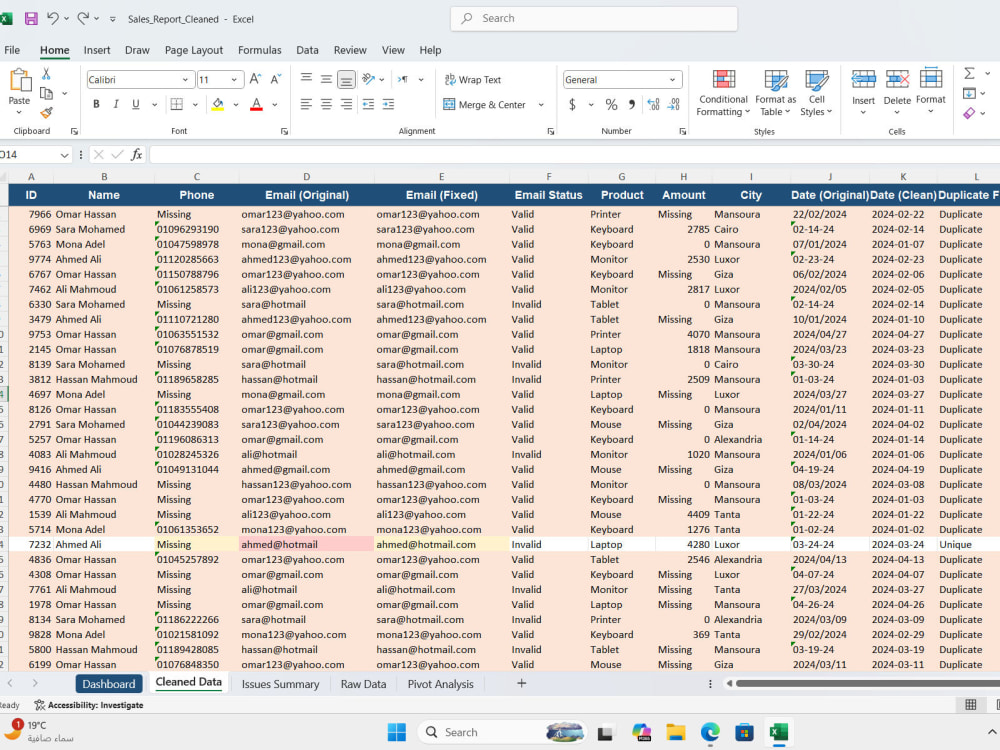Viewport: 1000px width, 750px height.
Task: Expand the Merge & Center dropdown arrow
Action: click(541, 105)
